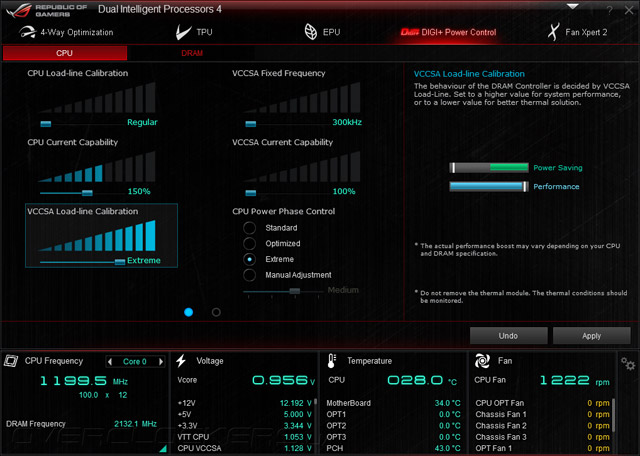Click the 4-Way Optimization speedometer icon
The height and width of the screenshot is (456, 640).
(x=28, y=32)
